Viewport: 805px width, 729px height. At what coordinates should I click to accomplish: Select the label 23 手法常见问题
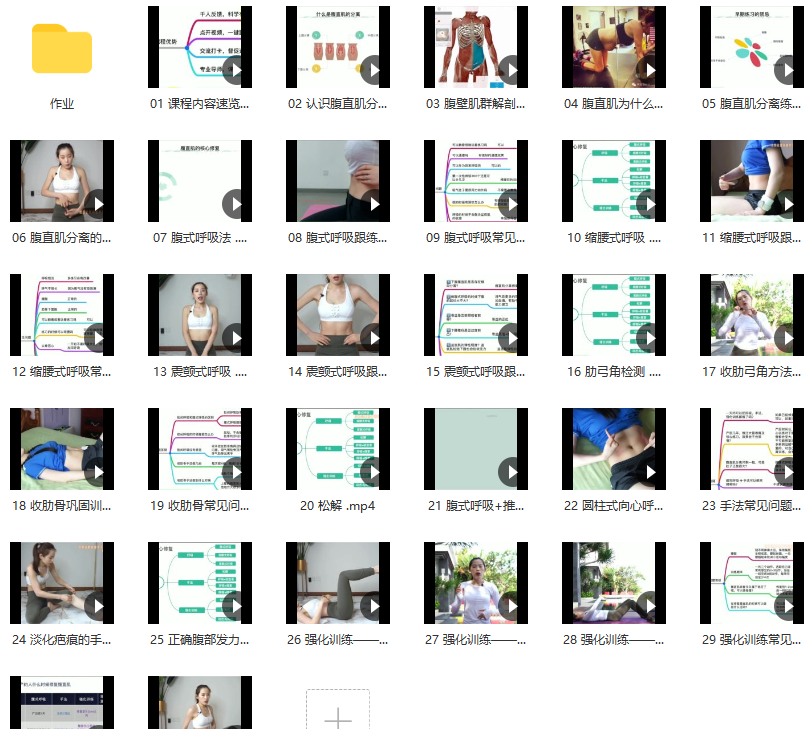(752, 506)
